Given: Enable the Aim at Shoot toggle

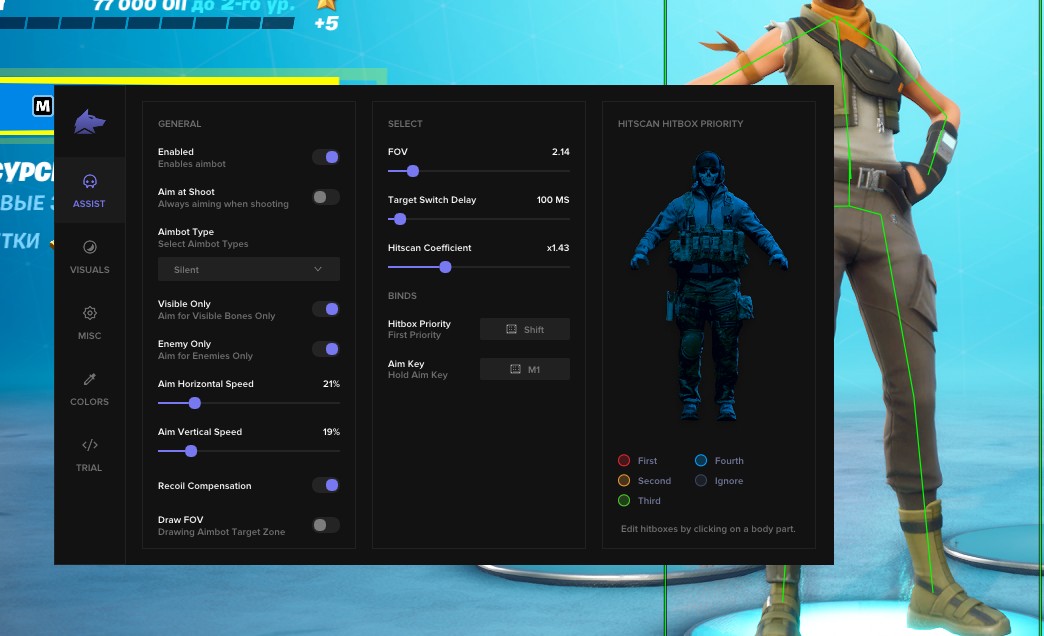Looking at the screenshot, I should coord(325,196).
